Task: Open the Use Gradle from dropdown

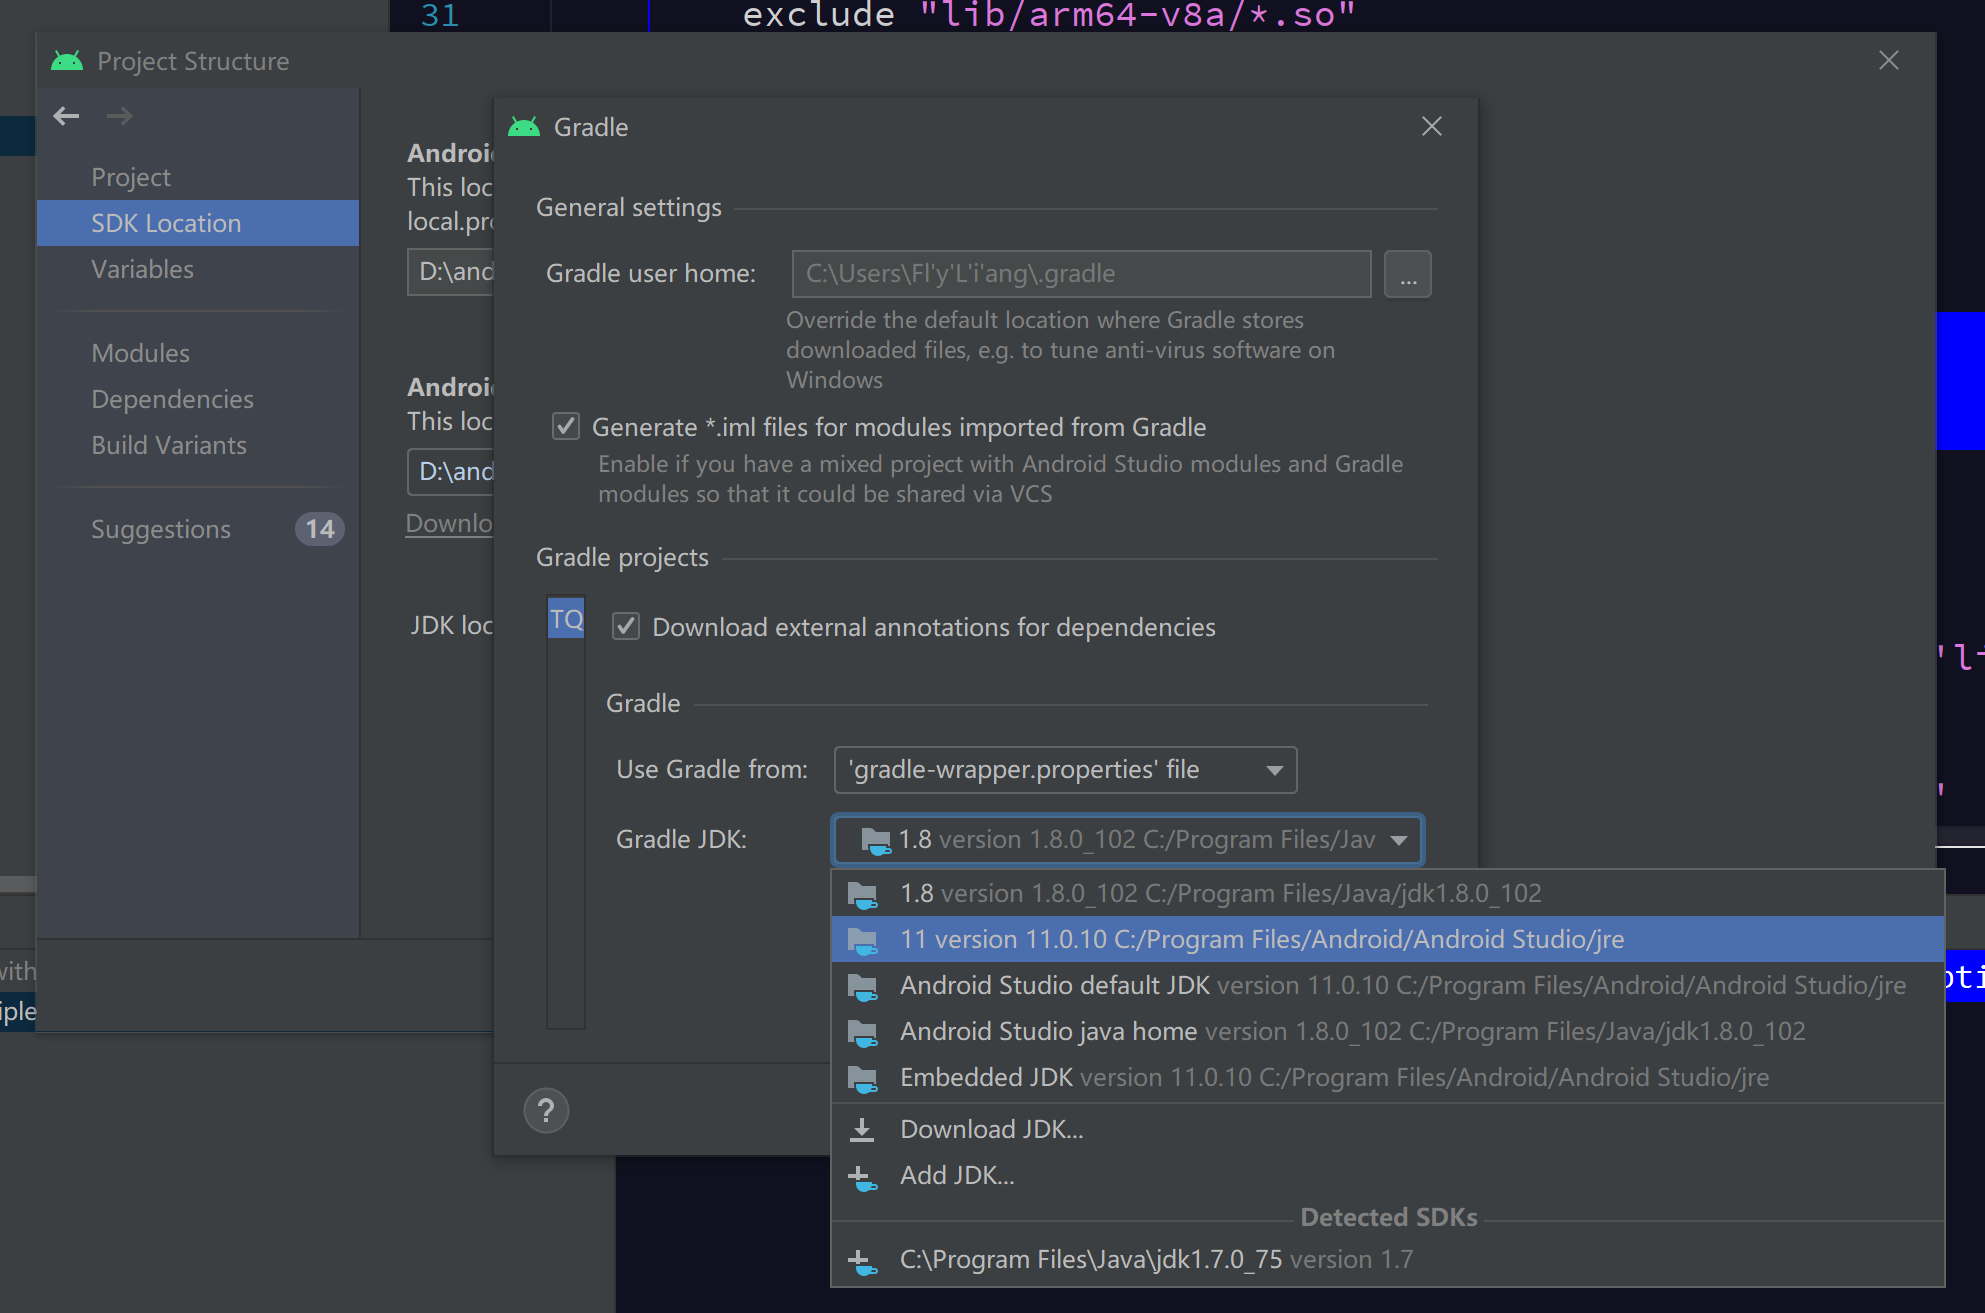Action: coord(1065,770)
